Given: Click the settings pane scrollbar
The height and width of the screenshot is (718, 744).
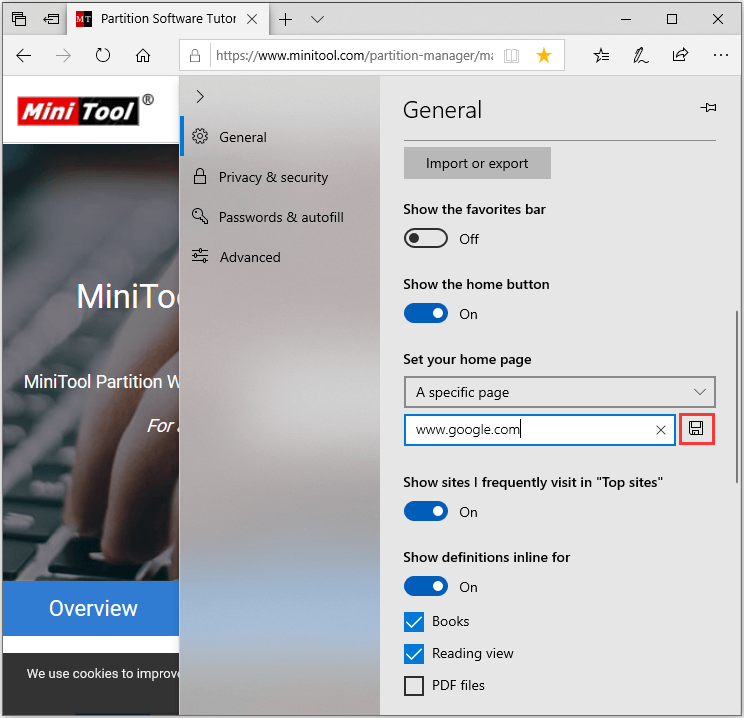Looking at the screenshot, I should point(736,397).
